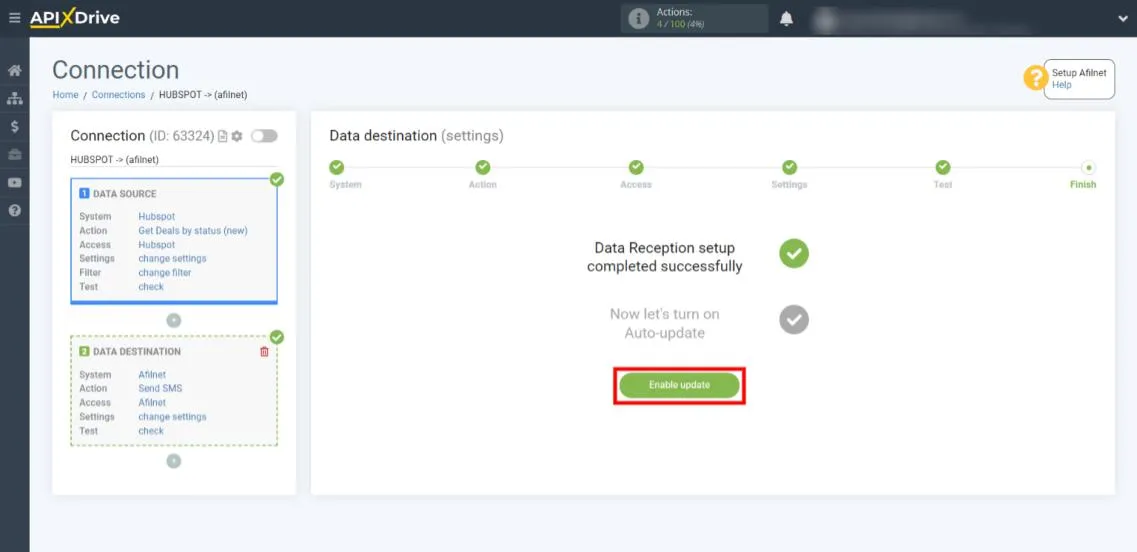Open the Connections breadcrumb link
1137x552 pixels.
tap(118, 95)
